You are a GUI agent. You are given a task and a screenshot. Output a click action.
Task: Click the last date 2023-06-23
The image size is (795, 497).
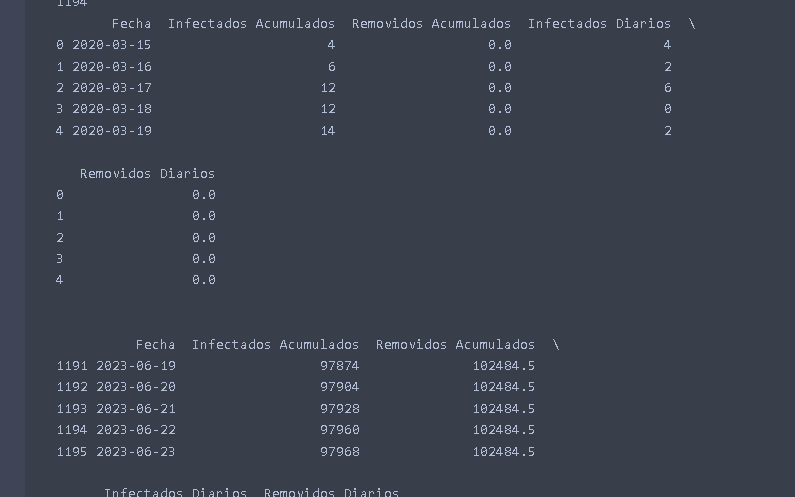[x=136, y=452]
